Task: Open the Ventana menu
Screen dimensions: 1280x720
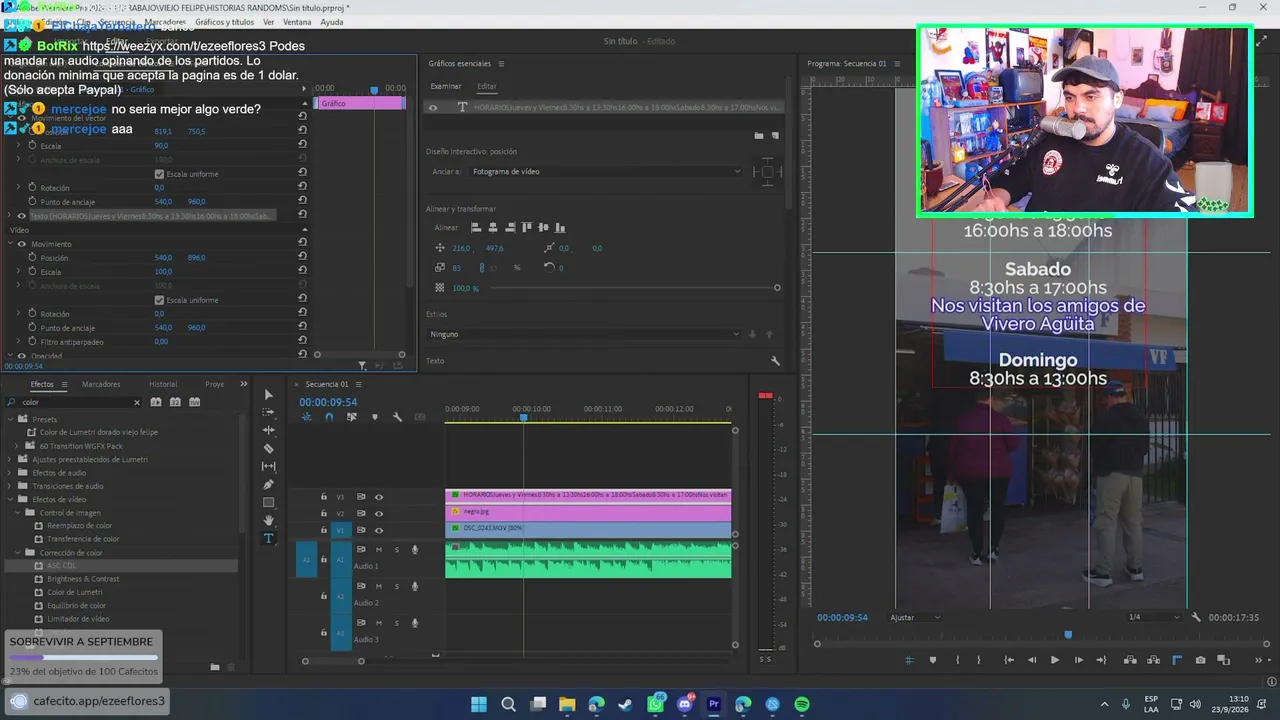Action: [x=297, y=22]
